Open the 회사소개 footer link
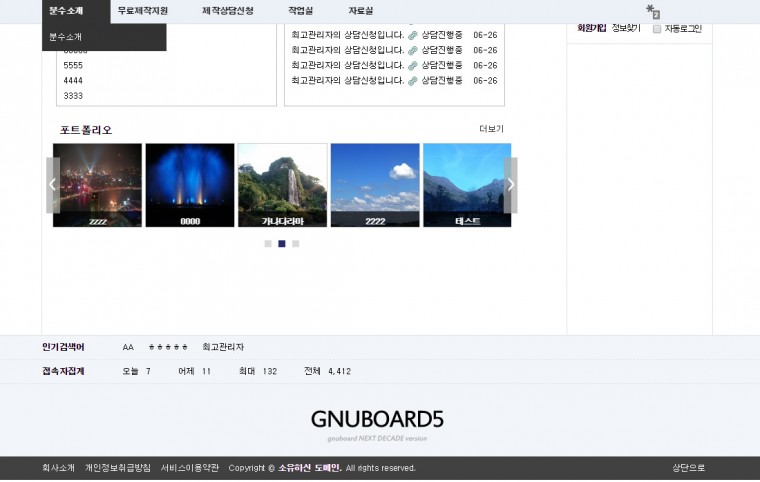This screenshot has height=482, width=760. tap(59, 468)
